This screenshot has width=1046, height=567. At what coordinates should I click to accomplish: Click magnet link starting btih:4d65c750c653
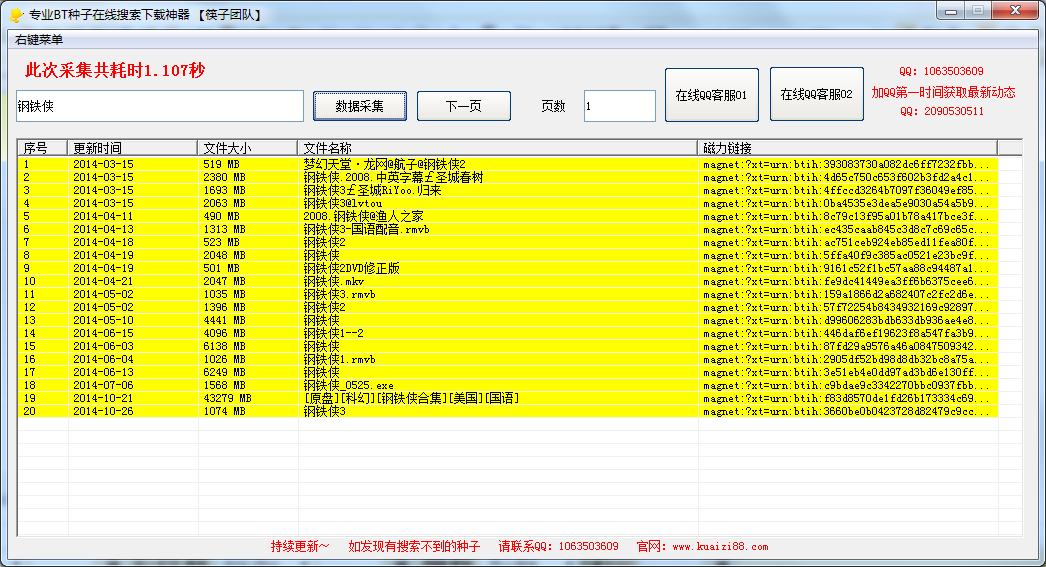pos(846,177)
